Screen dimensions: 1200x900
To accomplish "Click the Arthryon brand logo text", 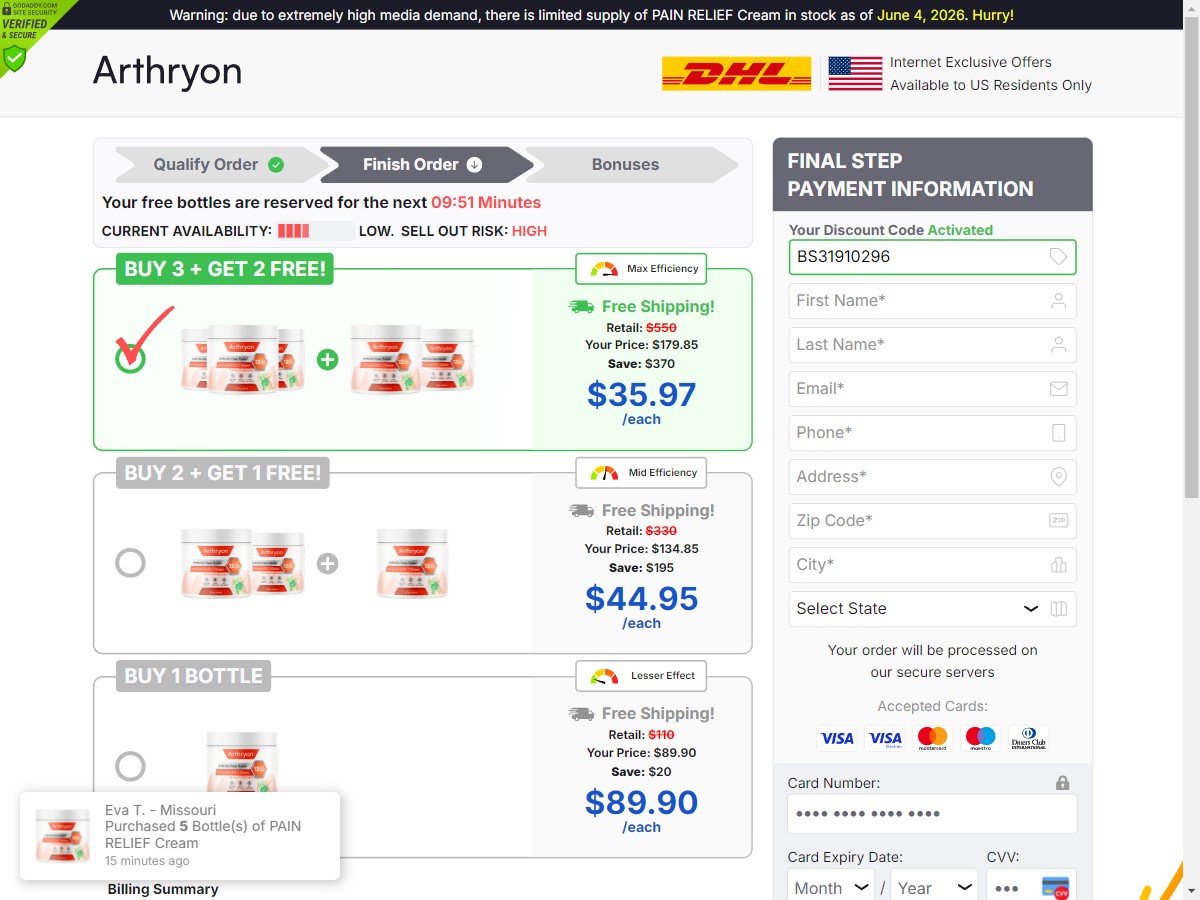I will pyautogui.click(x=167, y=72).
